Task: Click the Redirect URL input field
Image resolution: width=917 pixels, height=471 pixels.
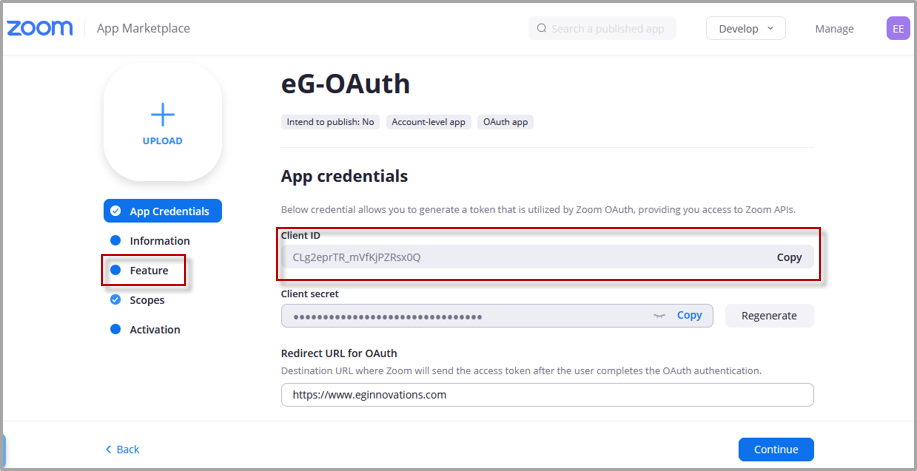Action: click(x=547, y=395)
